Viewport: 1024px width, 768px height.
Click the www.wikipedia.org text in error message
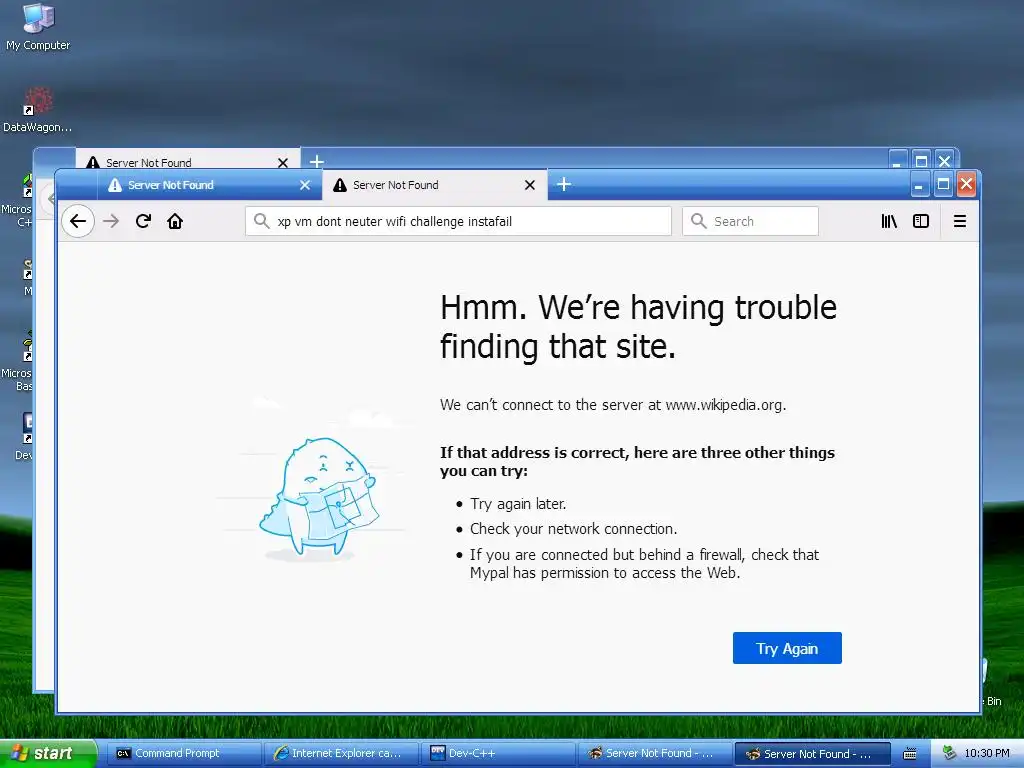(724, 405)
